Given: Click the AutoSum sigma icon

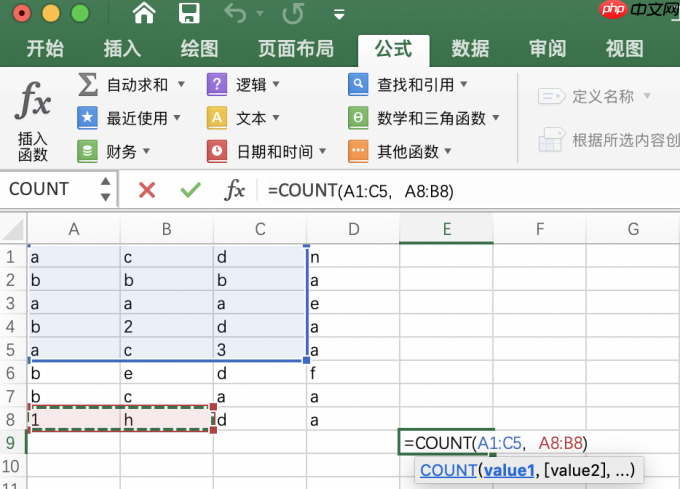Looking at the screenshot, I should (x=88, y=84).
